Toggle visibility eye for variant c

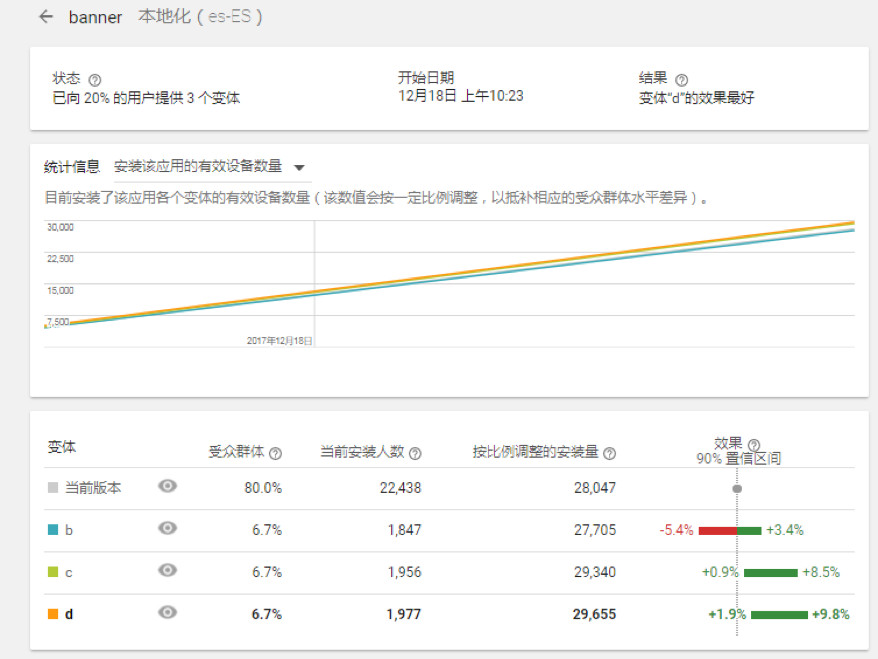167,570
